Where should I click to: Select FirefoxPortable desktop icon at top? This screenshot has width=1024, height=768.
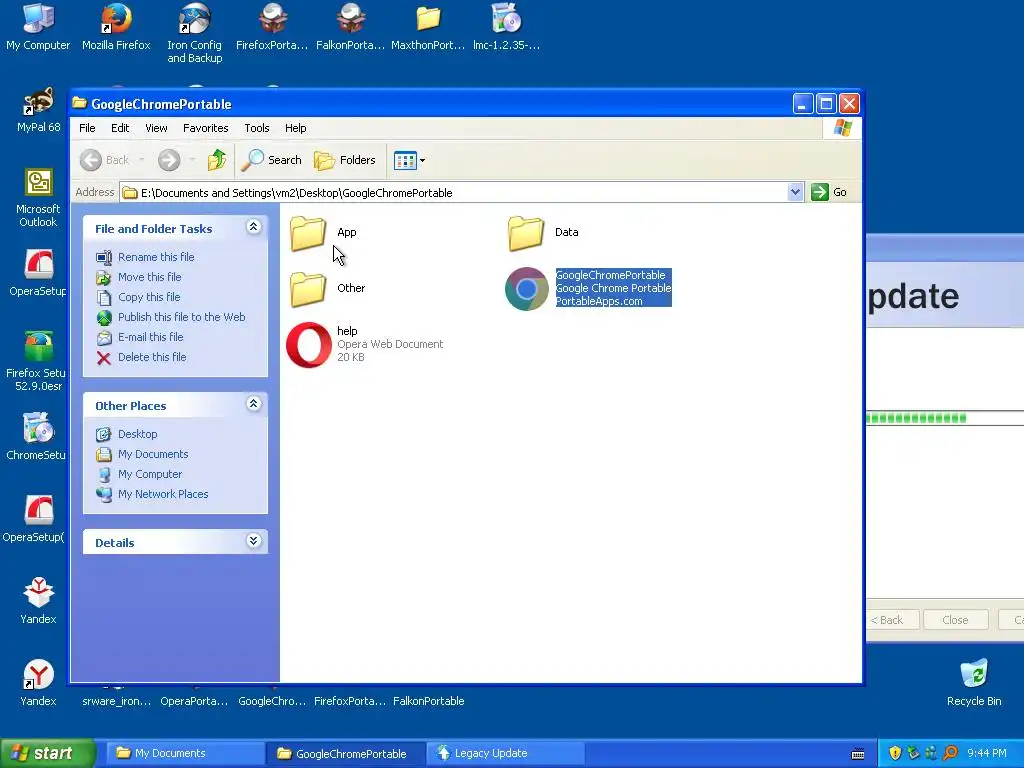coord(272,27)
